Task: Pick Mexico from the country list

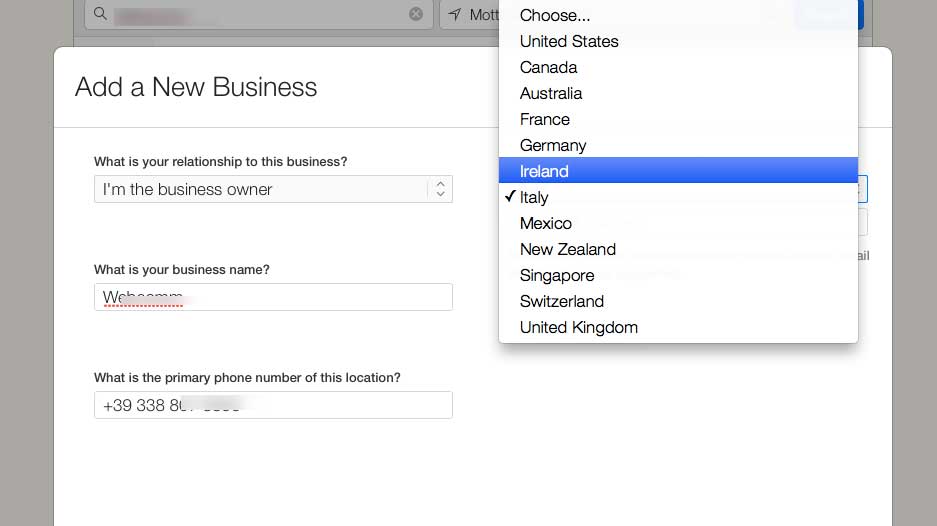Action: pyautogui.click(x=546, y=223)
